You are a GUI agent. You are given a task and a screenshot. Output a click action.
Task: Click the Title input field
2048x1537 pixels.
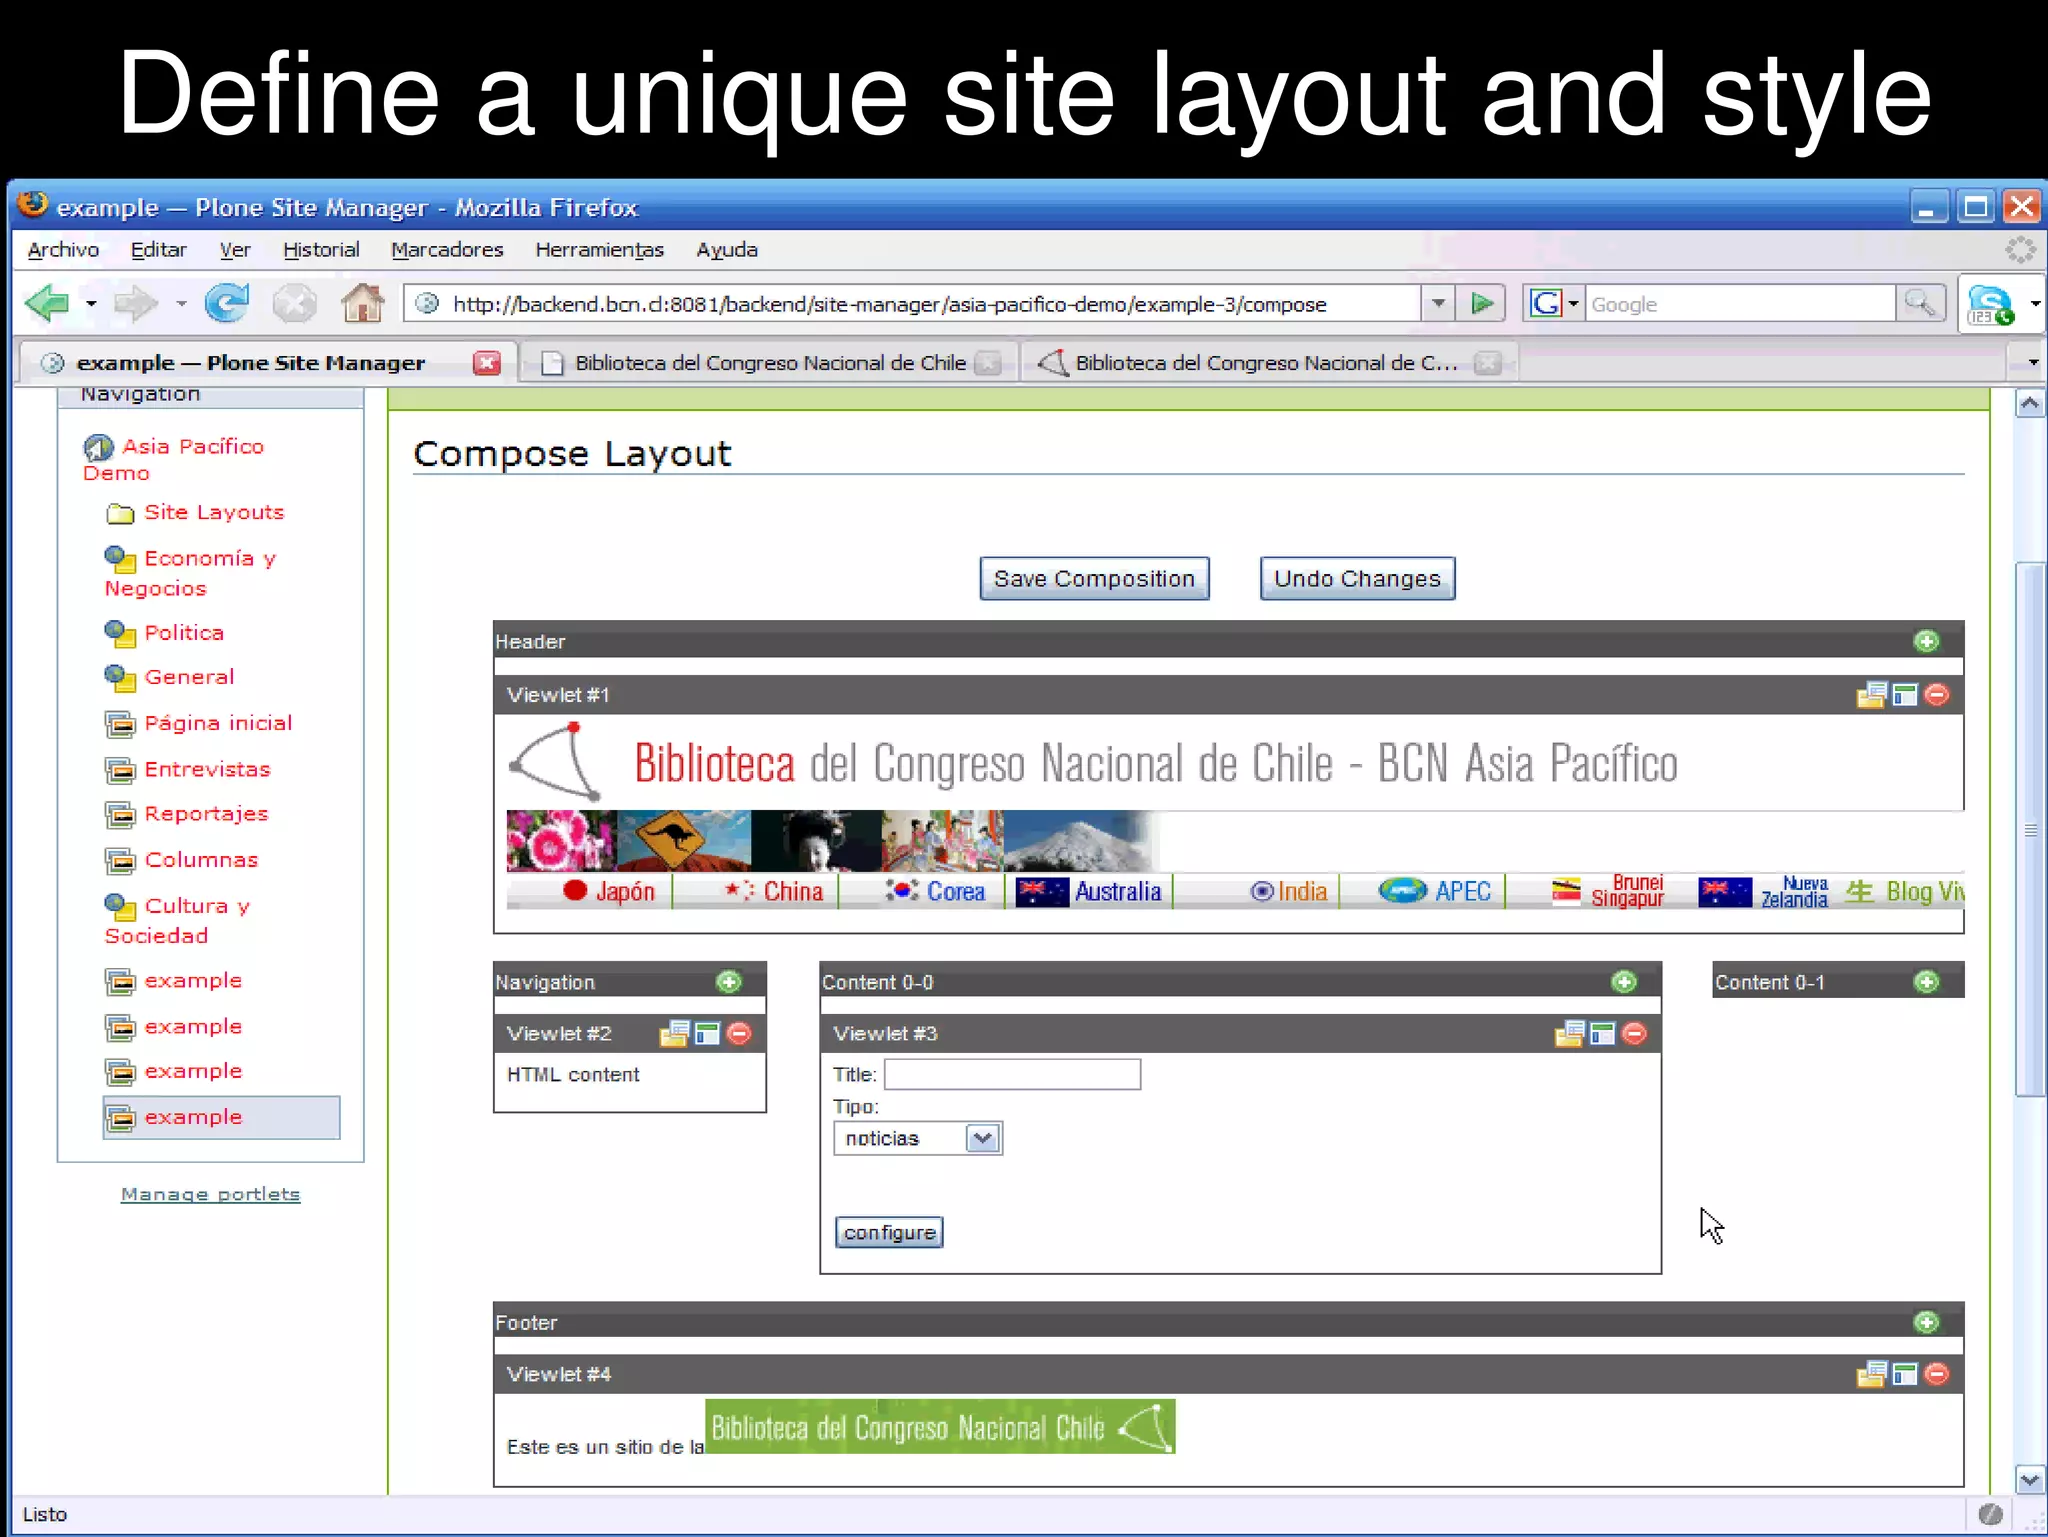[1012, 1075]
